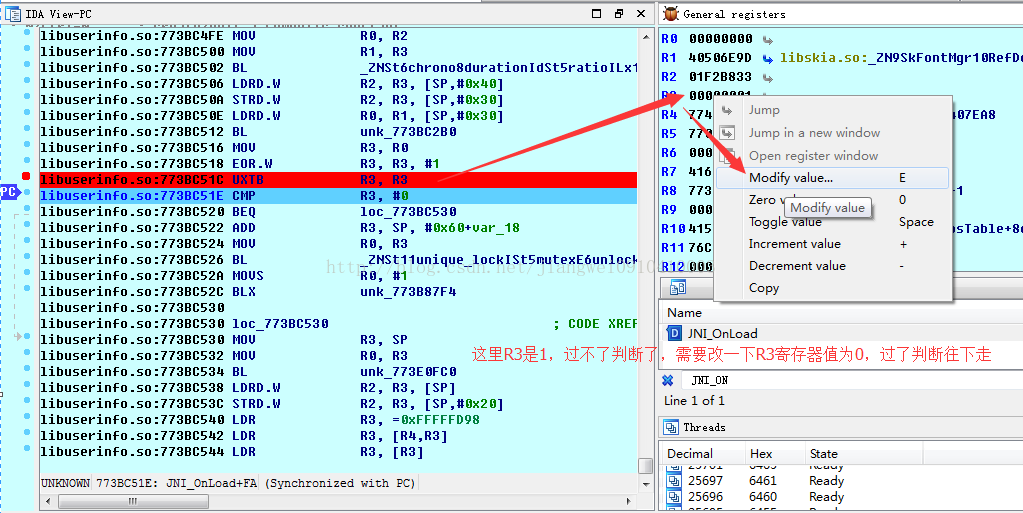Set breakpoint on the dot beside 773BC520 BEQ
This screenshot has width=1023, height=513.
(27, 209)
